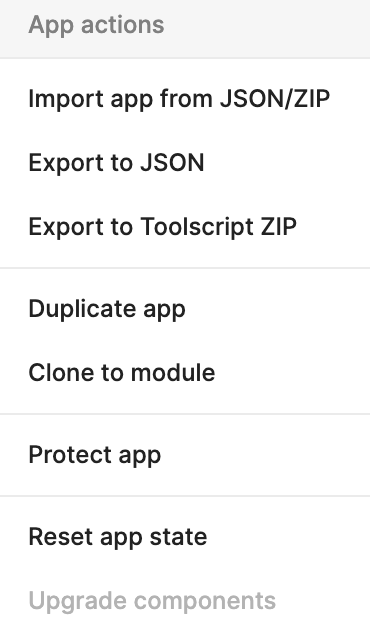Choose Export to JSON

coord(185,163)
